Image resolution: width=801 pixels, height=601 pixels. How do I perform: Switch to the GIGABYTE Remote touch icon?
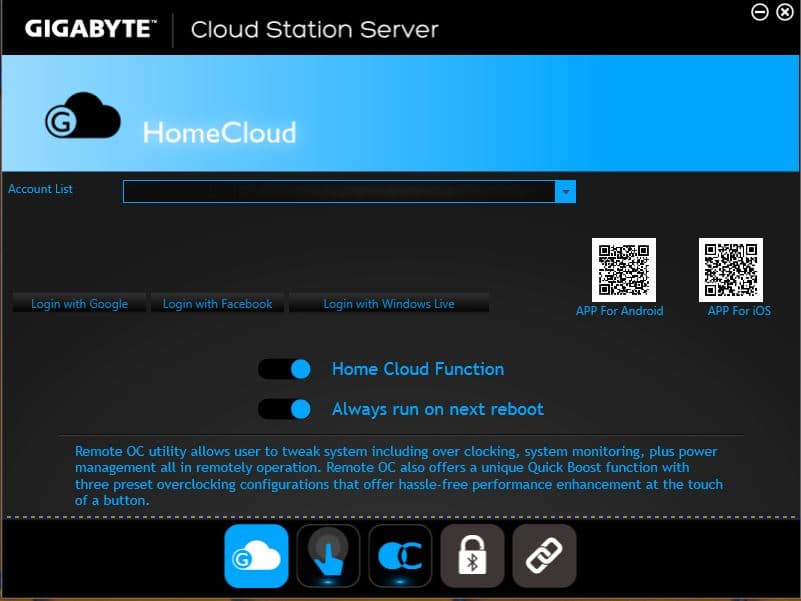tap(328, 556)
